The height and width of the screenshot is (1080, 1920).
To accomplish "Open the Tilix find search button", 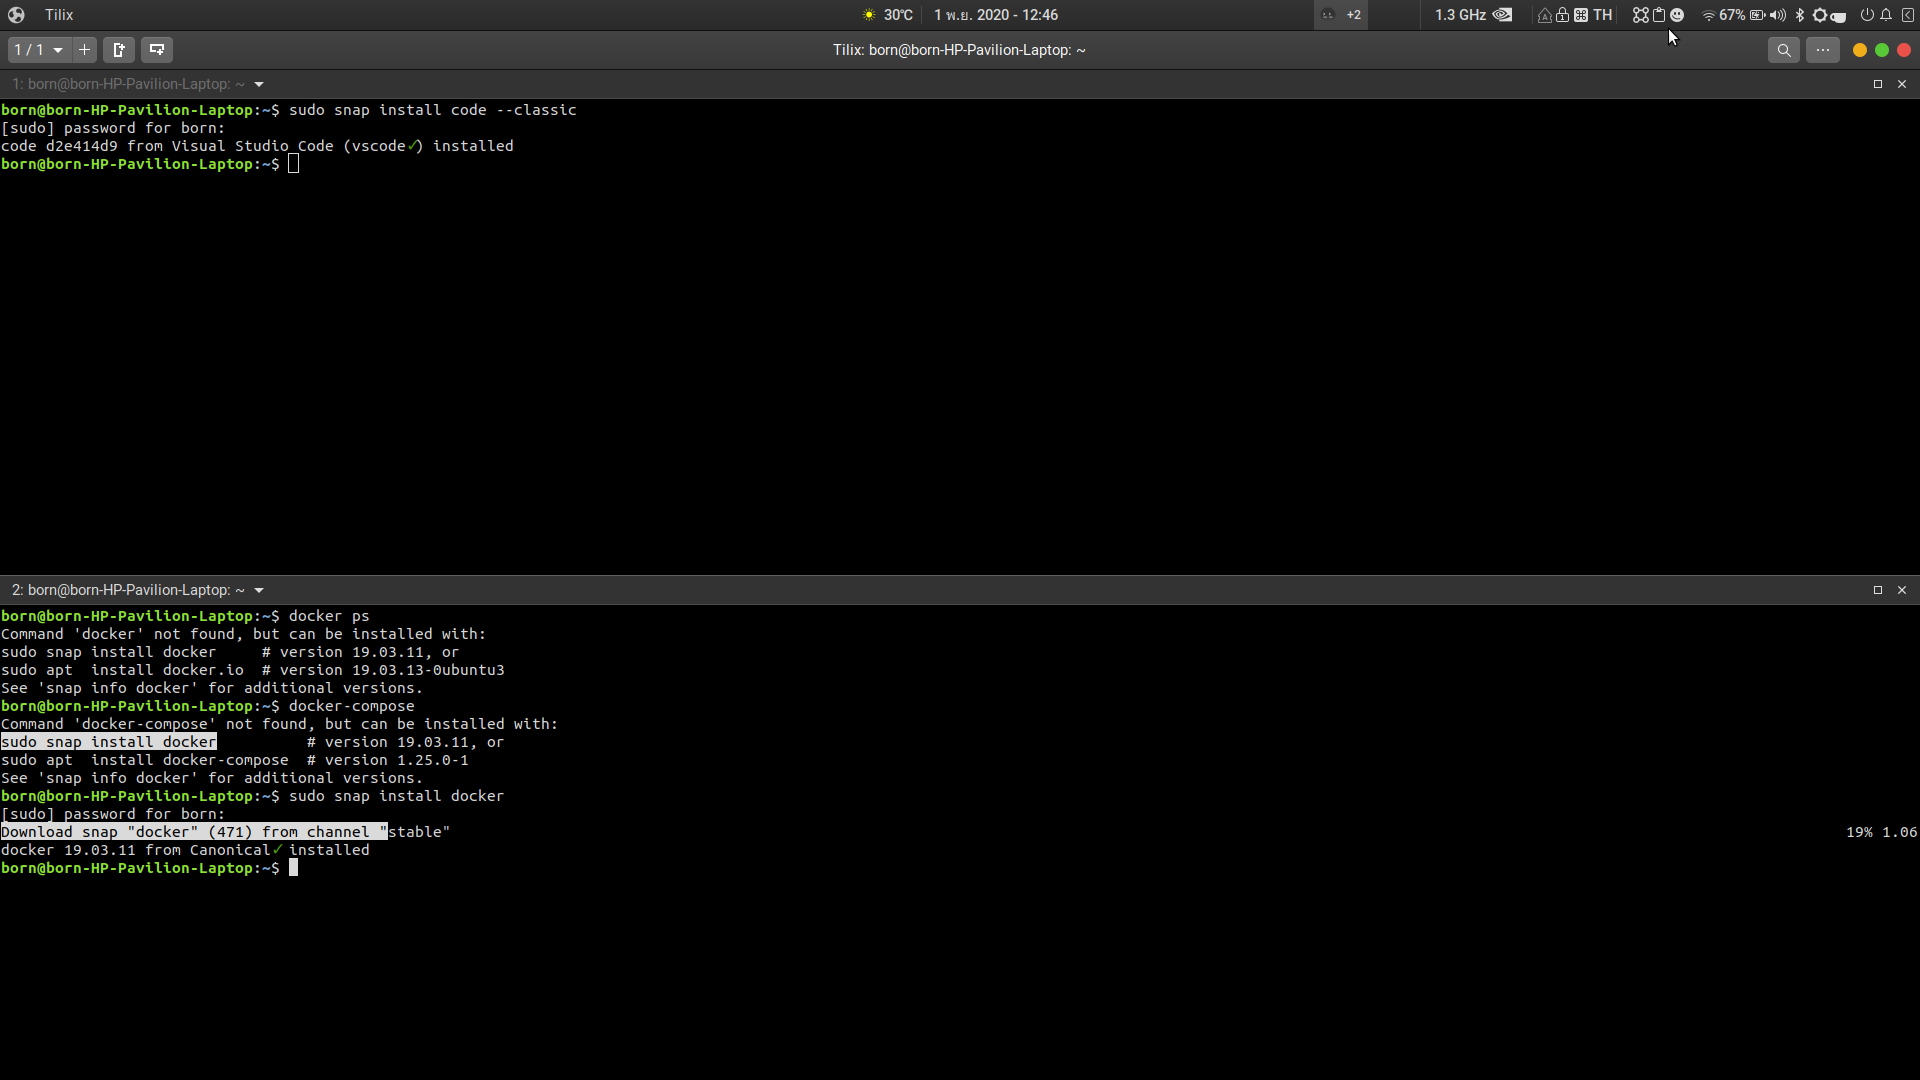I will click(x=1783, y=50).
